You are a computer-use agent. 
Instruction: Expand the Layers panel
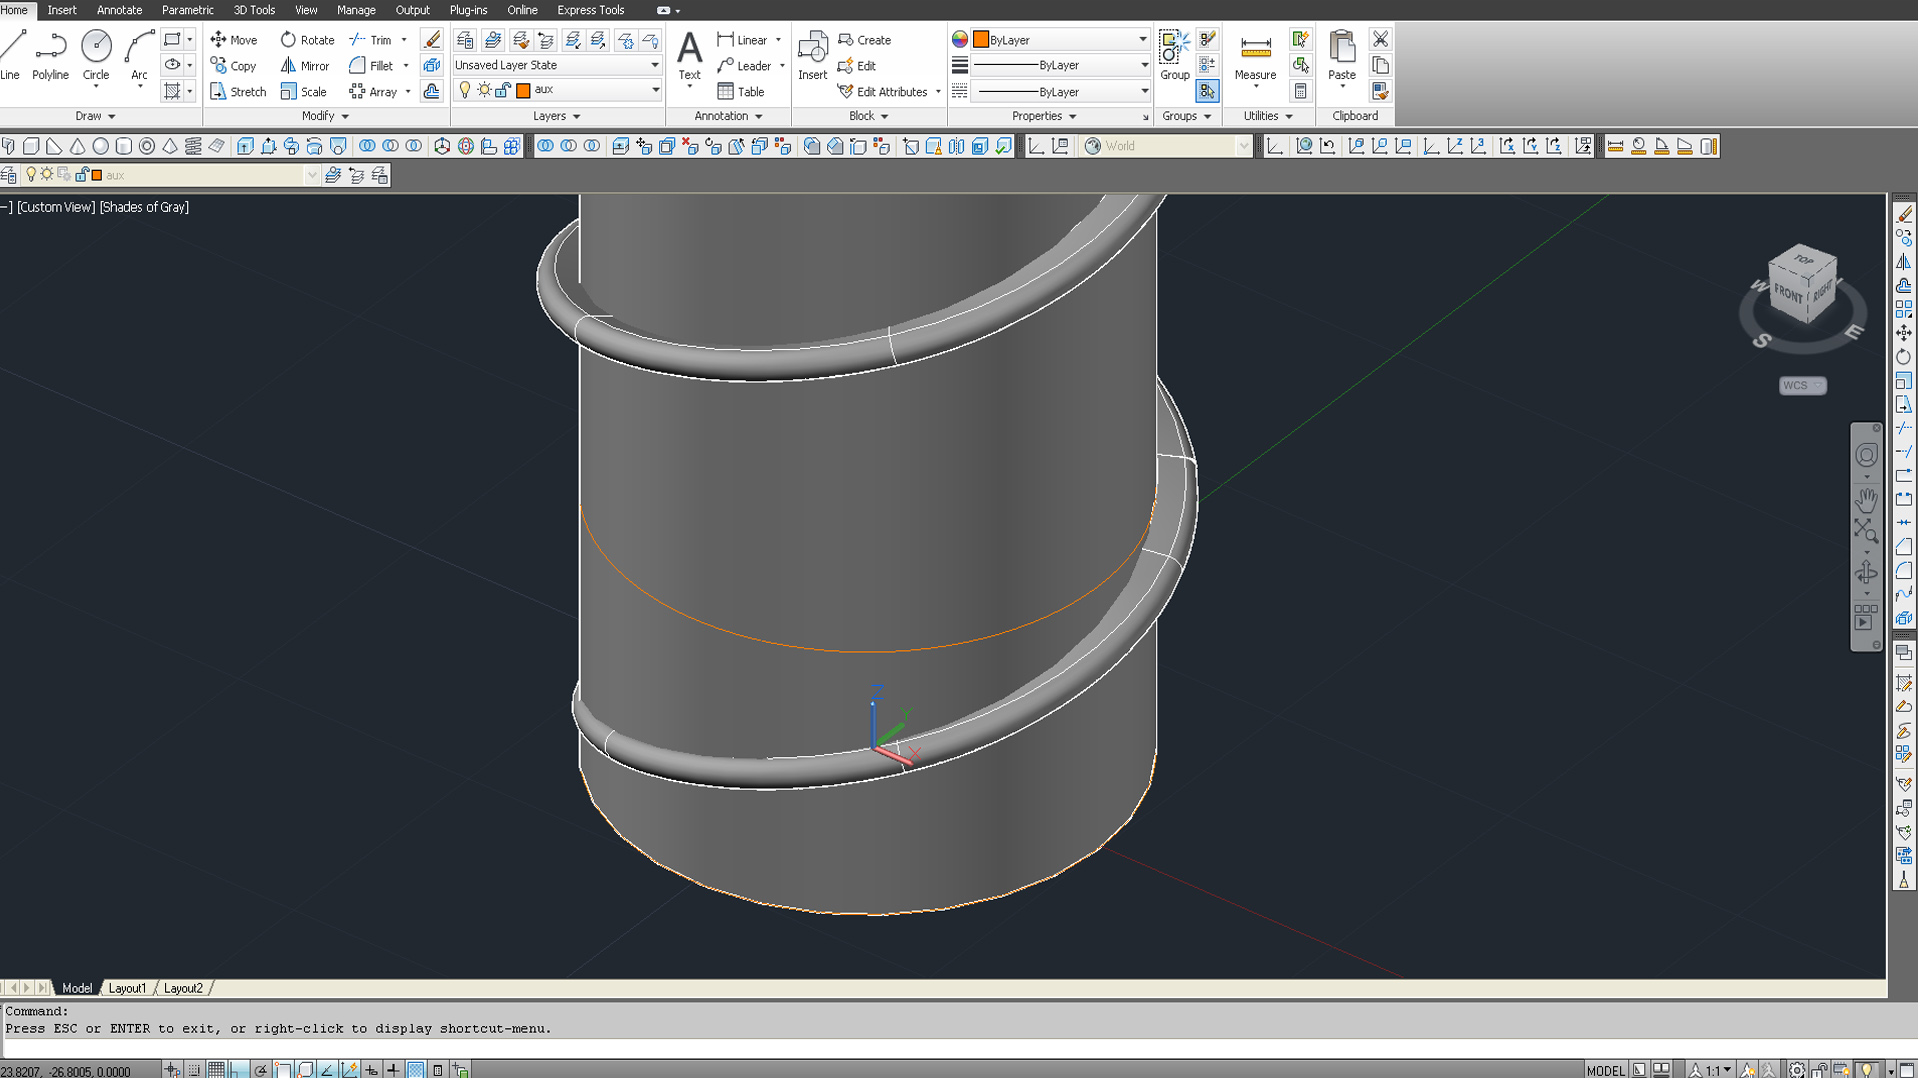click(556, 116)
